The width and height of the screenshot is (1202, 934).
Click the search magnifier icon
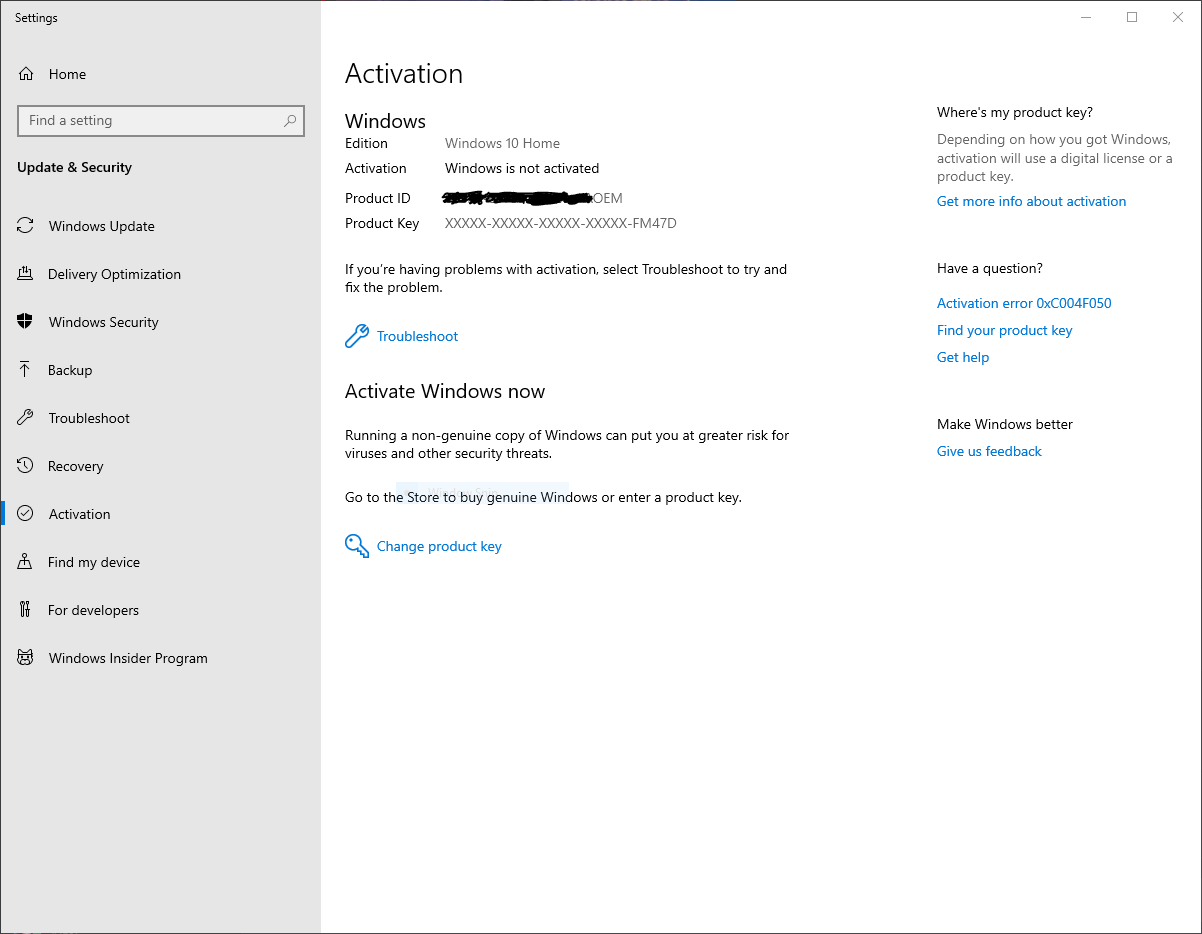coord(290,121)
